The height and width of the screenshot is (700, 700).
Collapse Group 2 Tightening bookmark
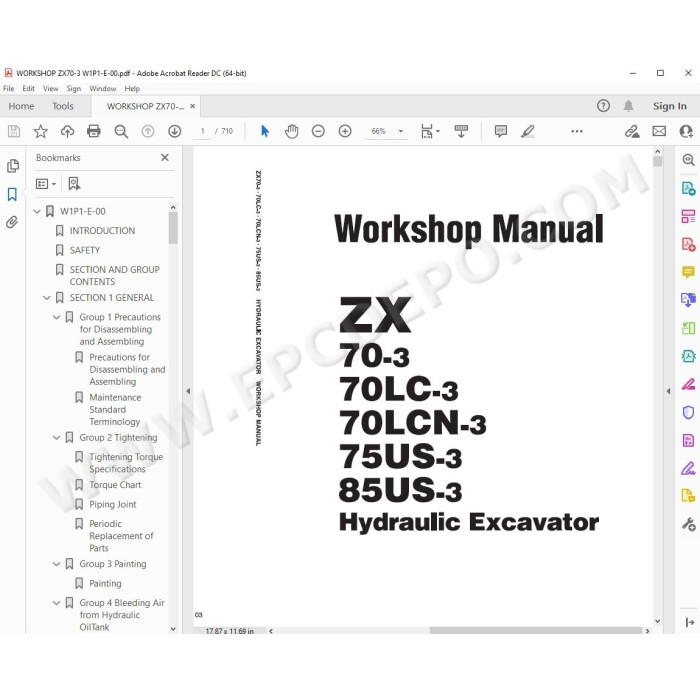pyautogui.click(x=56, y=438)
